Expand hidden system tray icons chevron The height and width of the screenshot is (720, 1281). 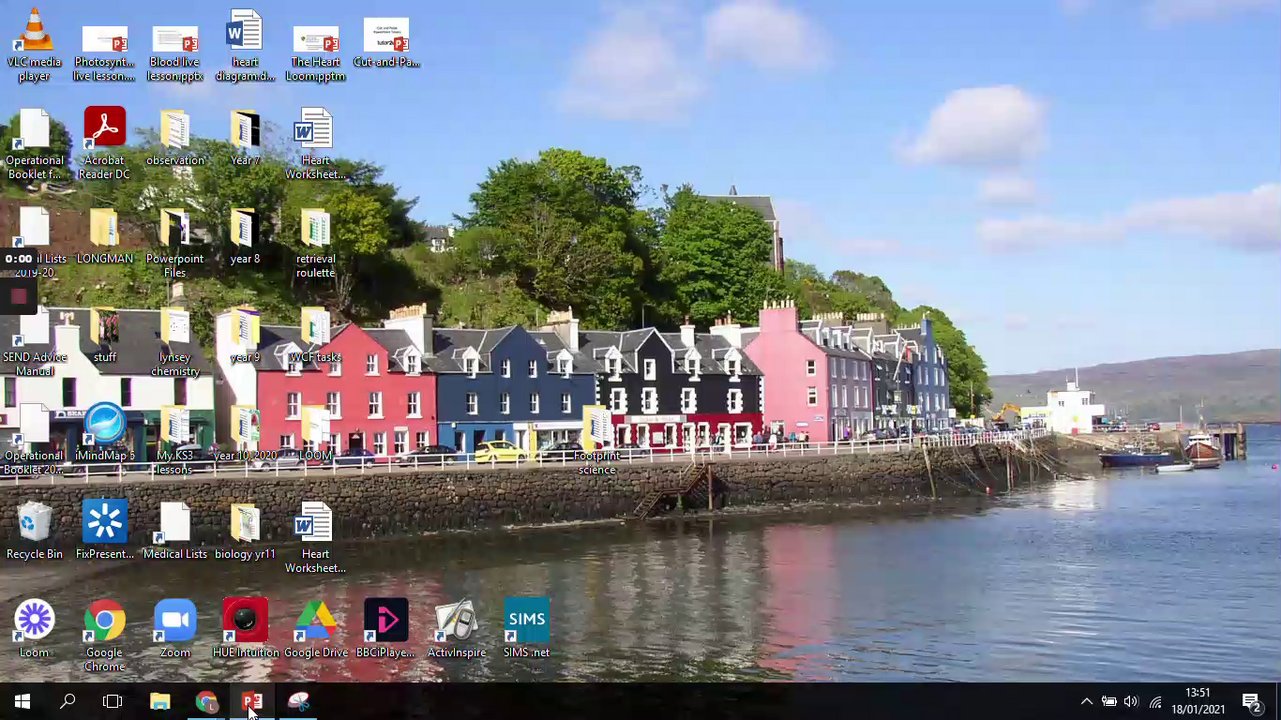coord(1086,702)
